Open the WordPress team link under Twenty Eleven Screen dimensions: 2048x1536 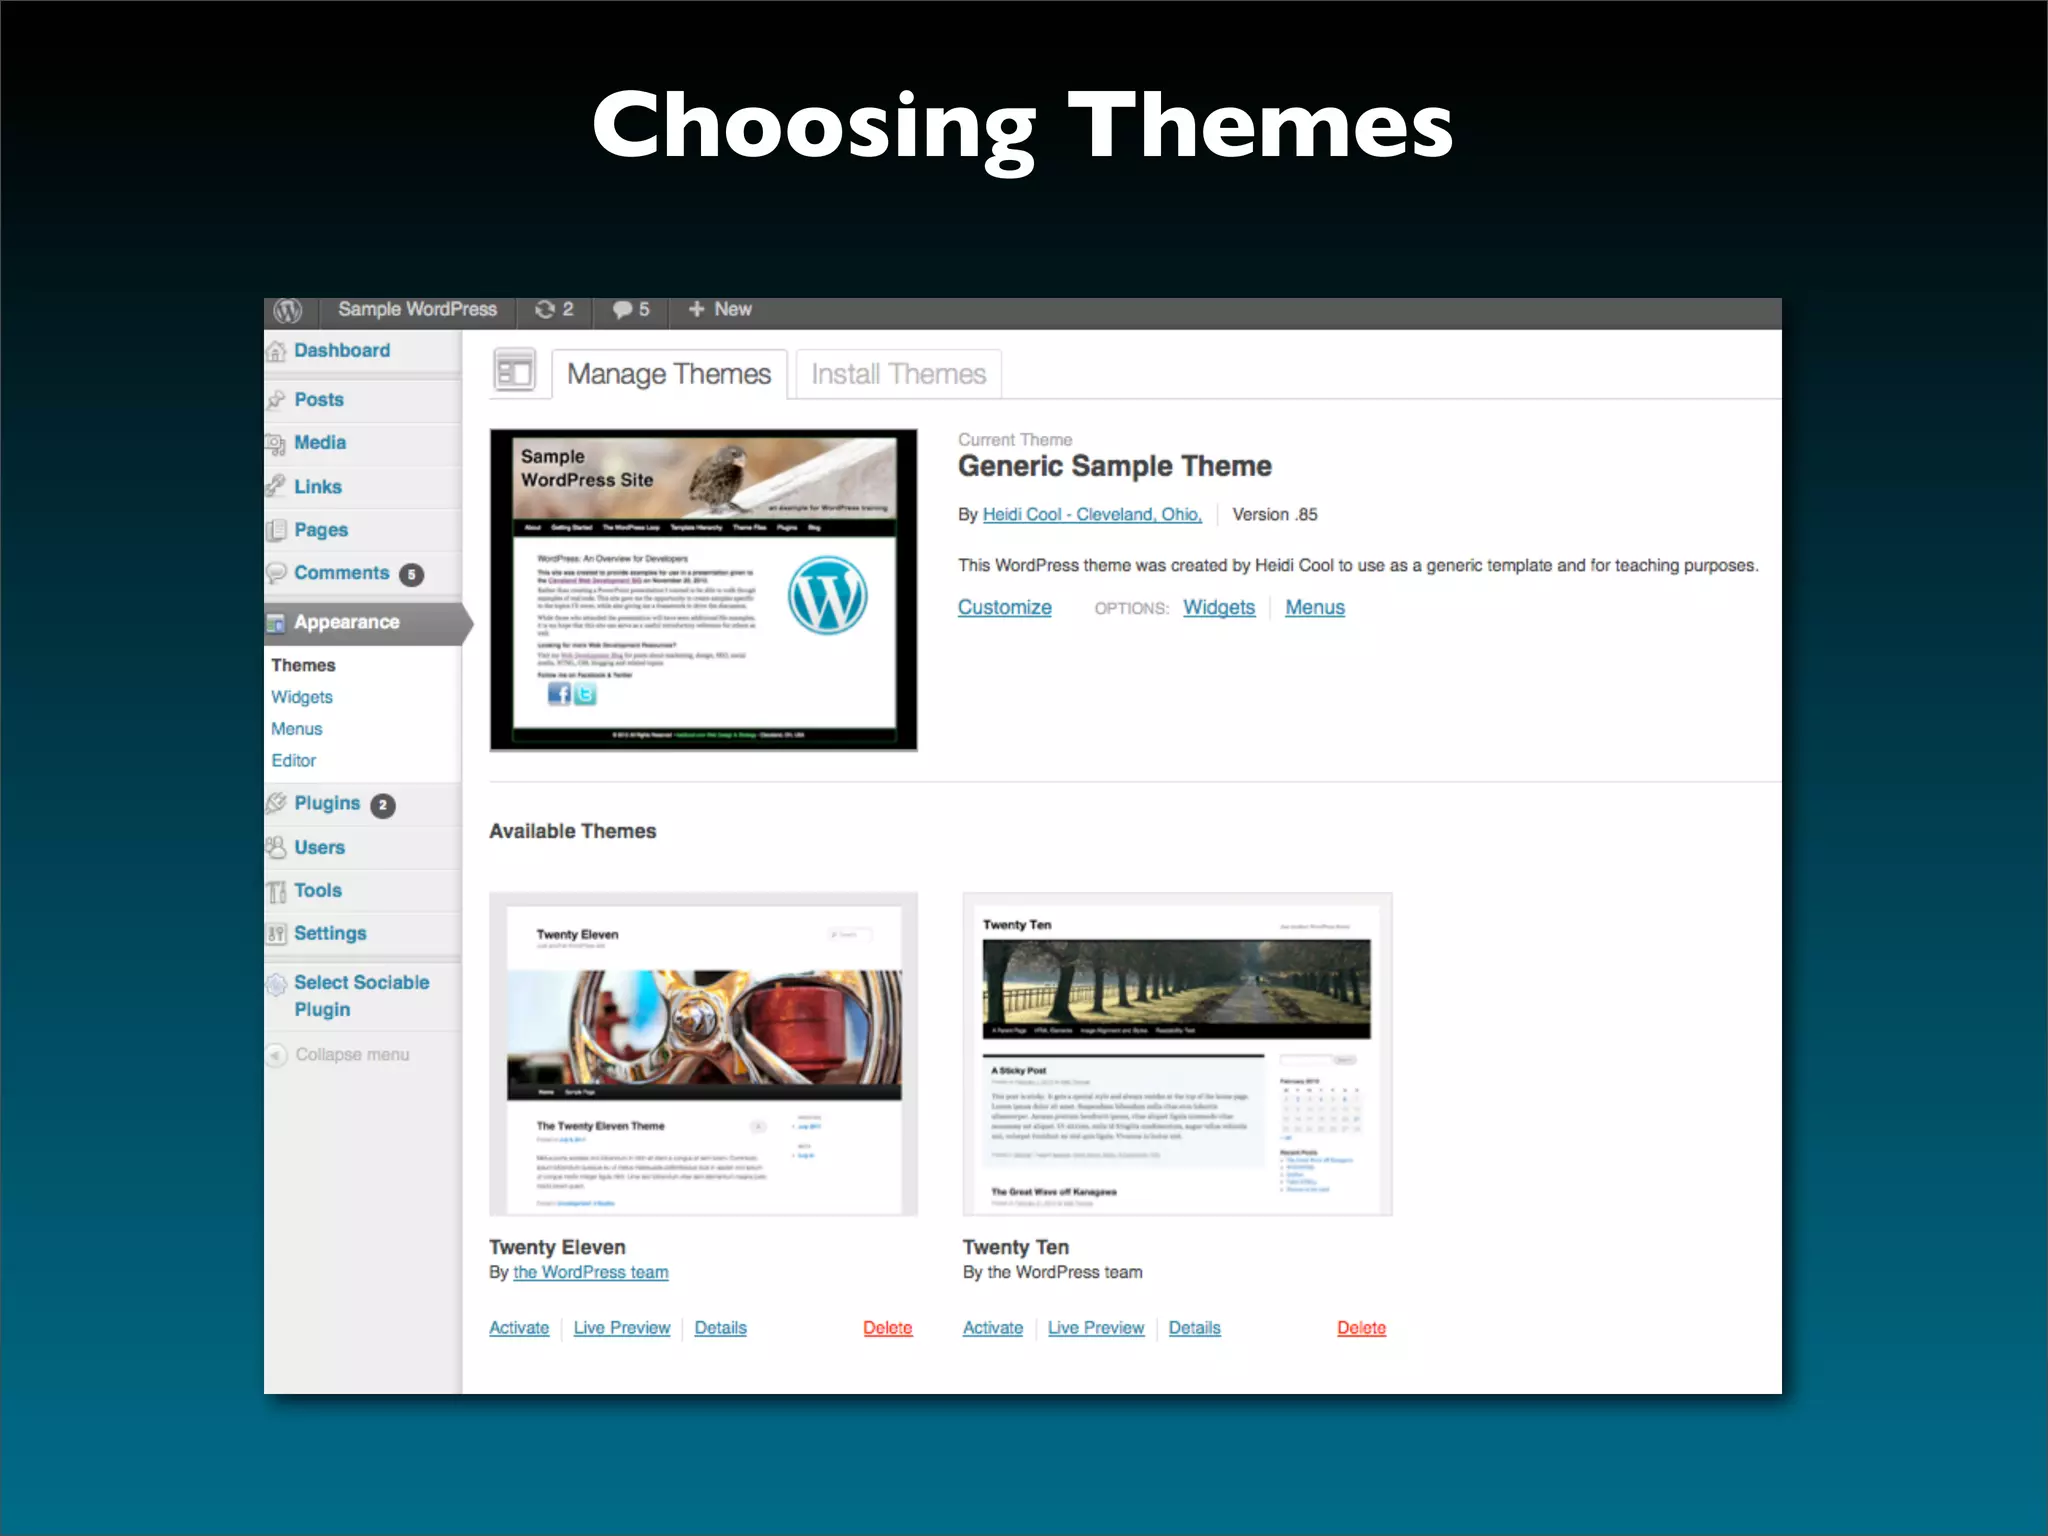pyautogui.click(x=591, y=1273)
